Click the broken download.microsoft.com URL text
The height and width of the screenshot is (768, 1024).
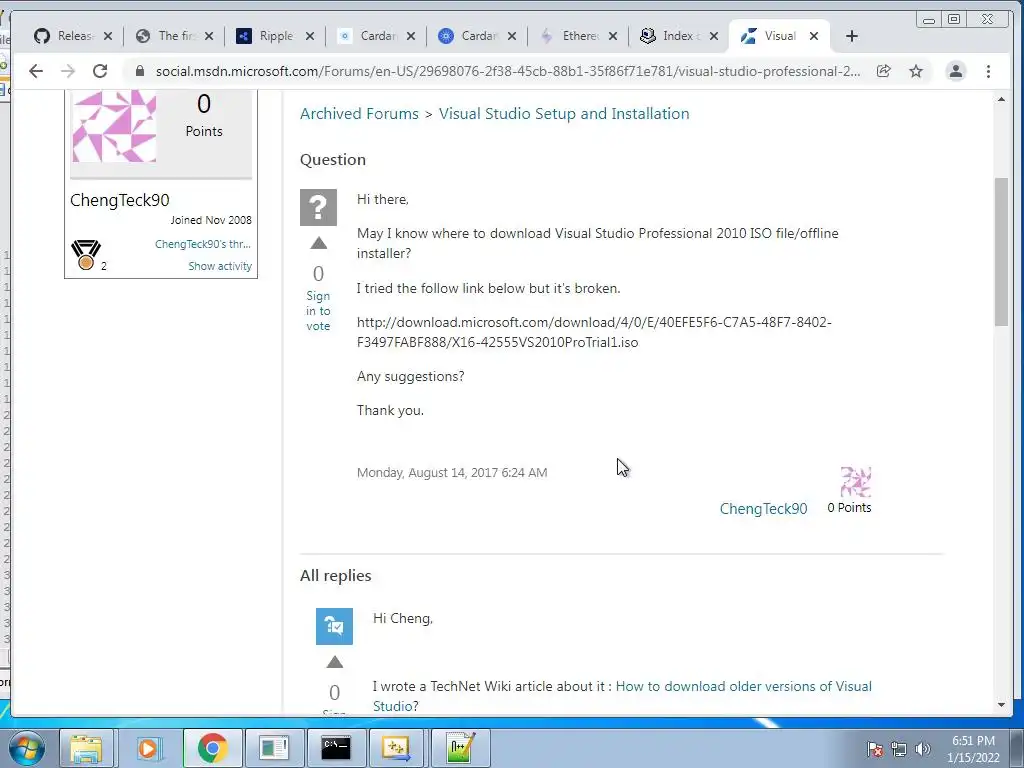click(594, 332)
